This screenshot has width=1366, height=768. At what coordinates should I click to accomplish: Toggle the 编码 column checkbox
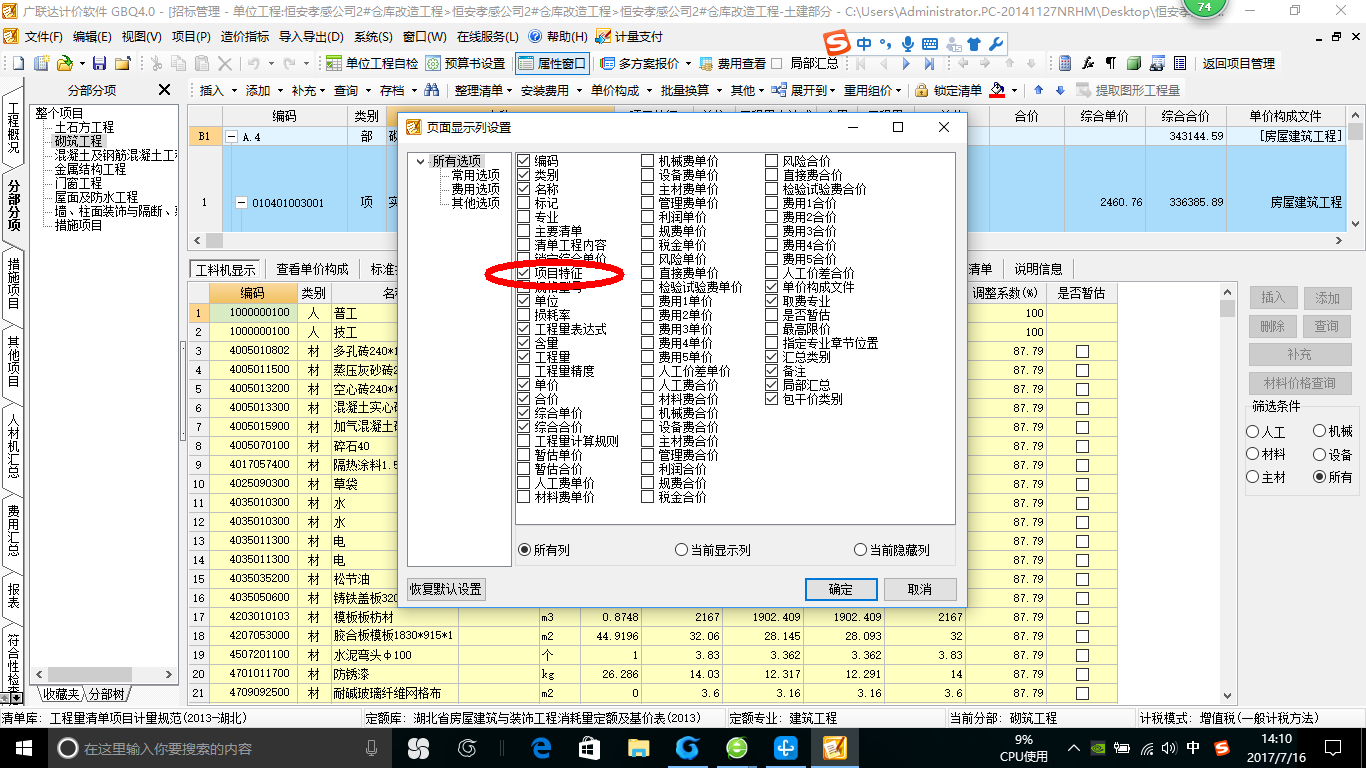click(x=524, y=161)
